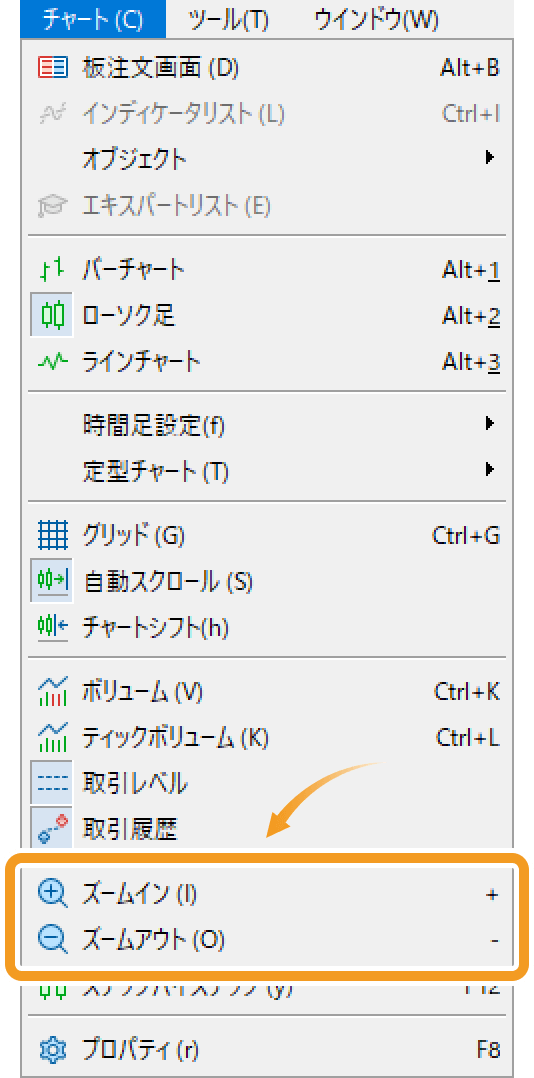Open プロパティ via the gear icon
Screen dimensions: 534x1078
pos(52,1050)
